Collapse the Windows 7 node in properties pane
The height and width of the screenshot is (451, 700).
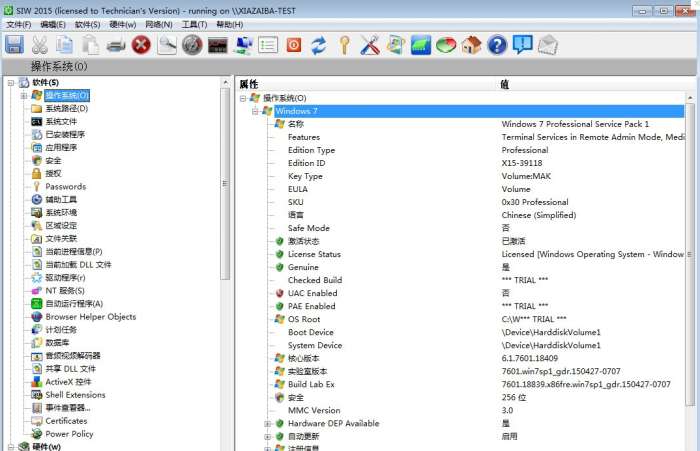[255, 111]
